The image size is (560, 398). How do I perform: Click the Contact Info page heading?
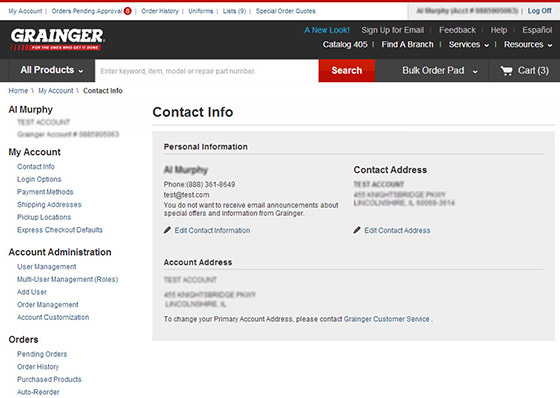click(x=193, y=112)
